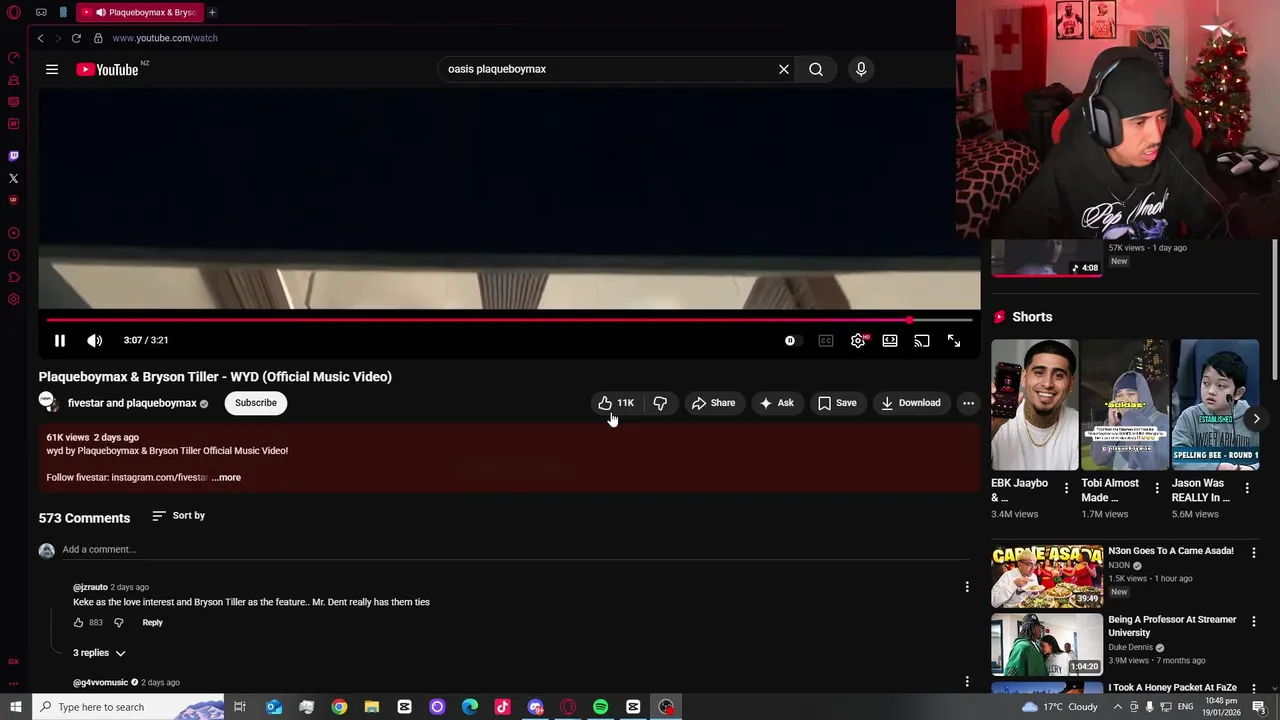Like the @jzrauto comment
Screen dimensions: 1280x720
tap(79, 623)
